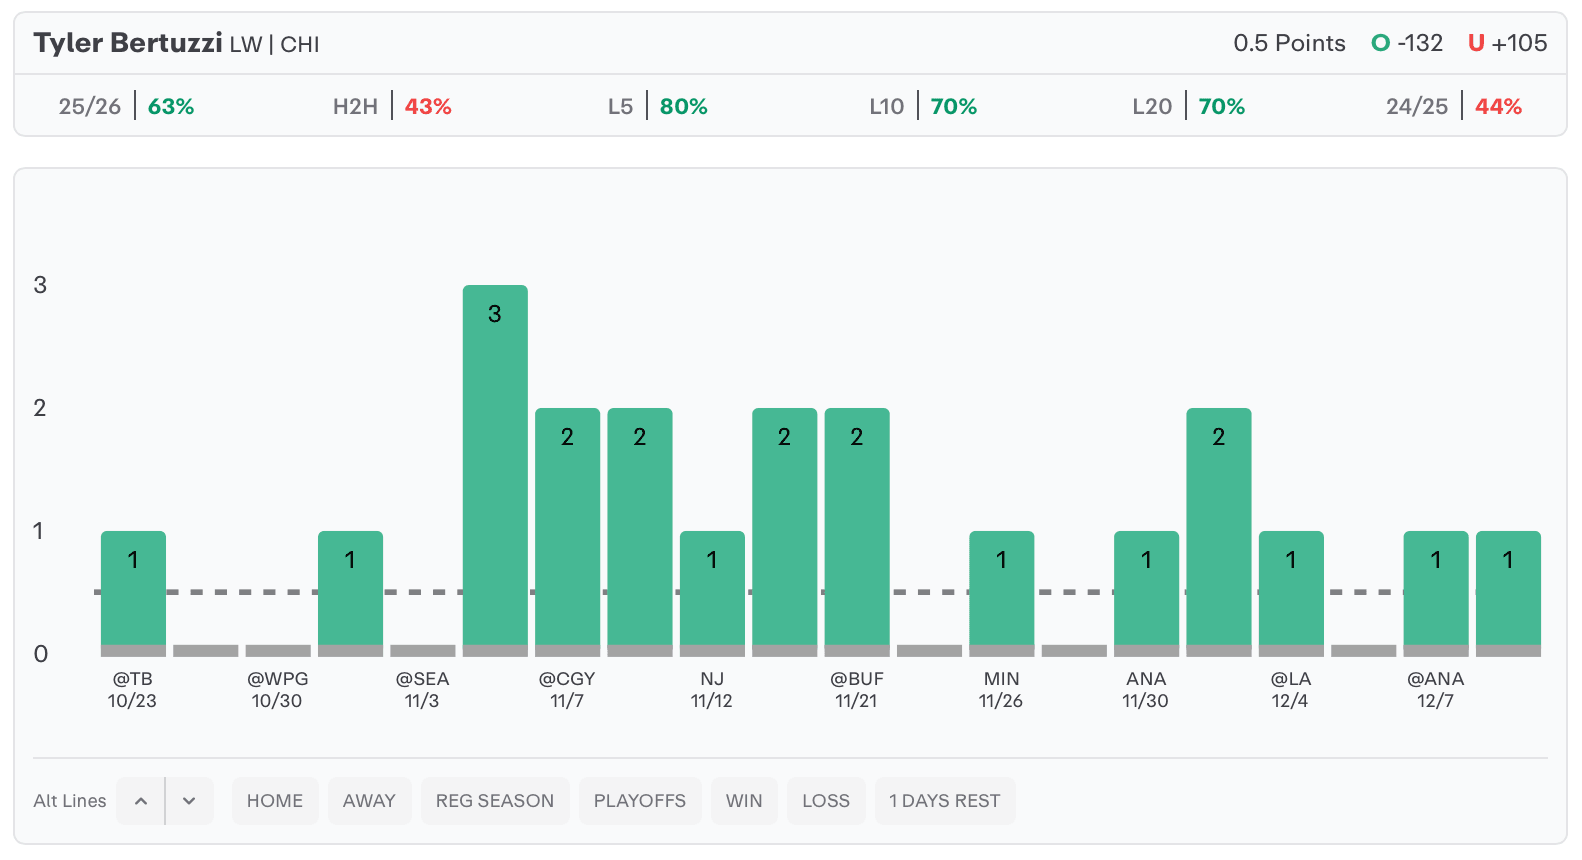
Task: Show the 25/26 season 63% split
Action: coord(127,106)
